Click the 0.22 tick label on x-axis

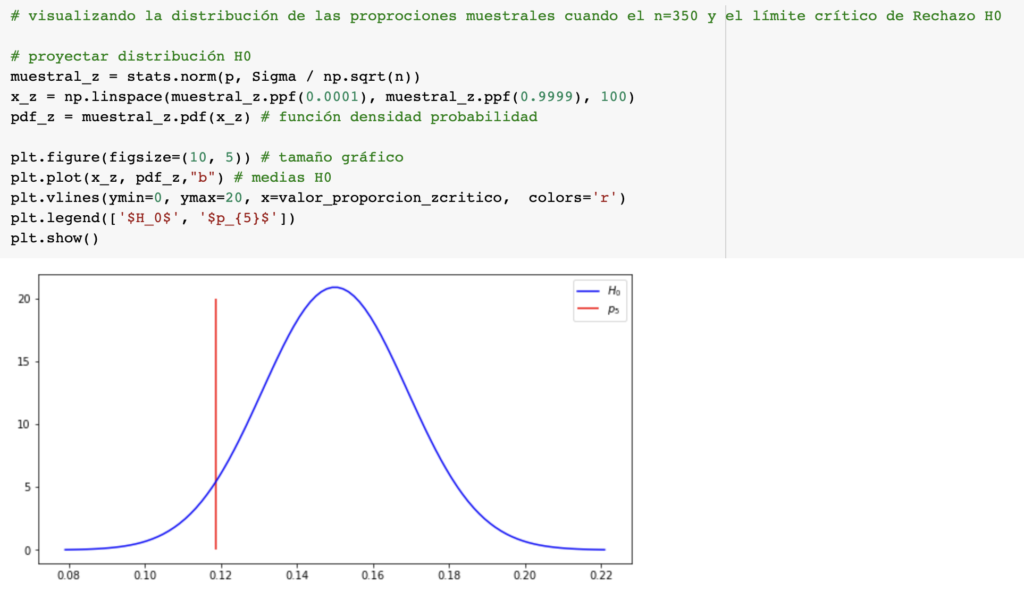601,575
